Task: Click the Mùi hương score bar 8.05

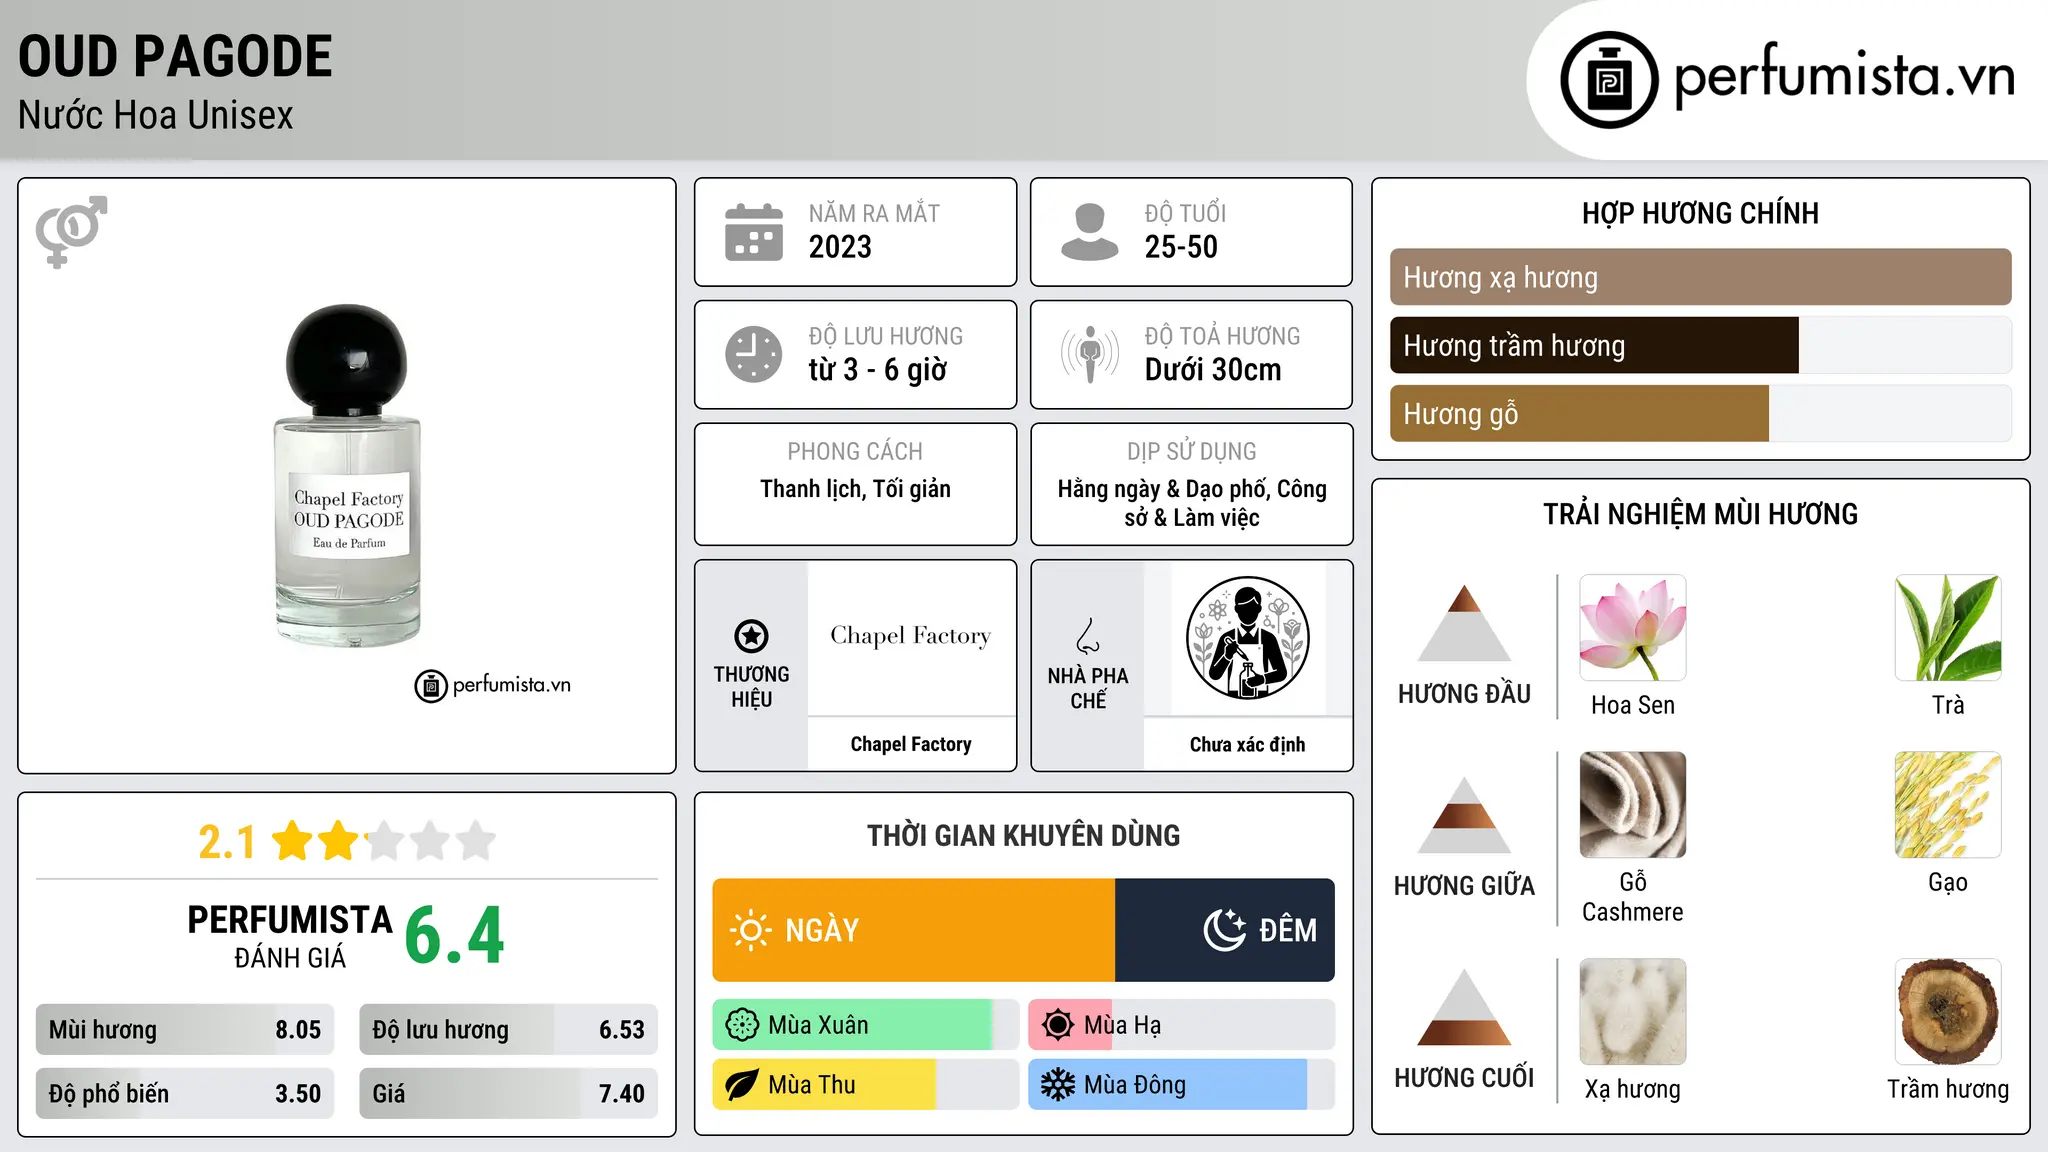Action: [x=185, y=1030]
